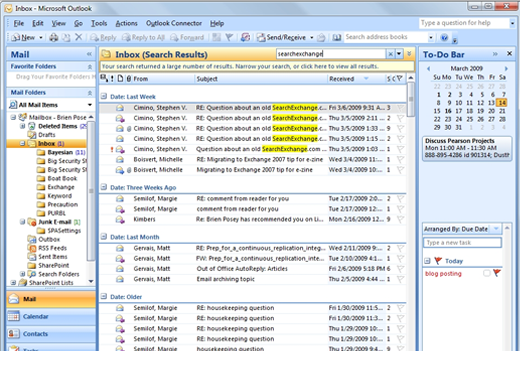The image size is (524, 372).
Task: Open the Outlook Connector menu
Action: coord(174,23)
